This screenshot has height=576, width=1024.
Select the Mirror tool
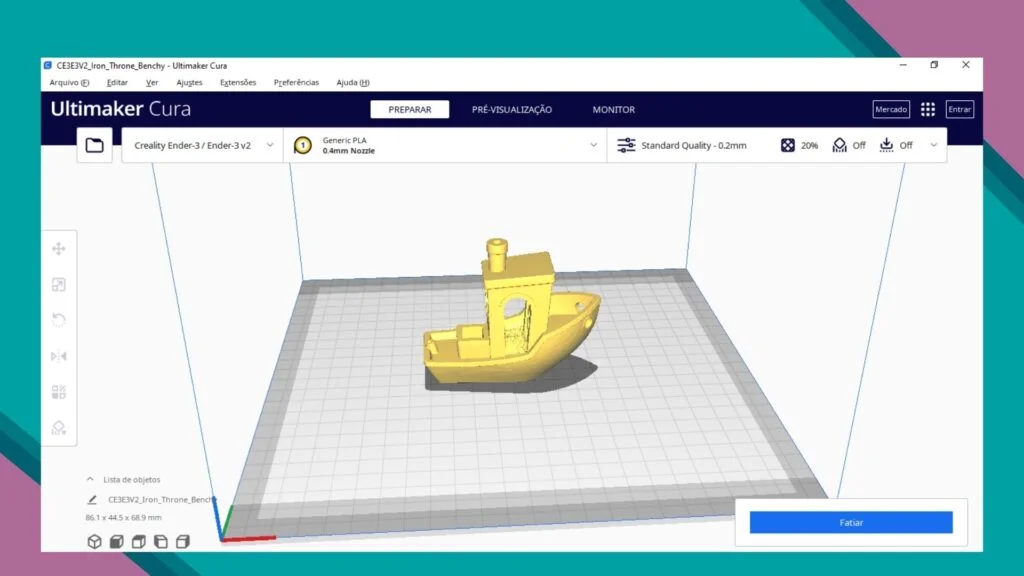pos(59,356)
